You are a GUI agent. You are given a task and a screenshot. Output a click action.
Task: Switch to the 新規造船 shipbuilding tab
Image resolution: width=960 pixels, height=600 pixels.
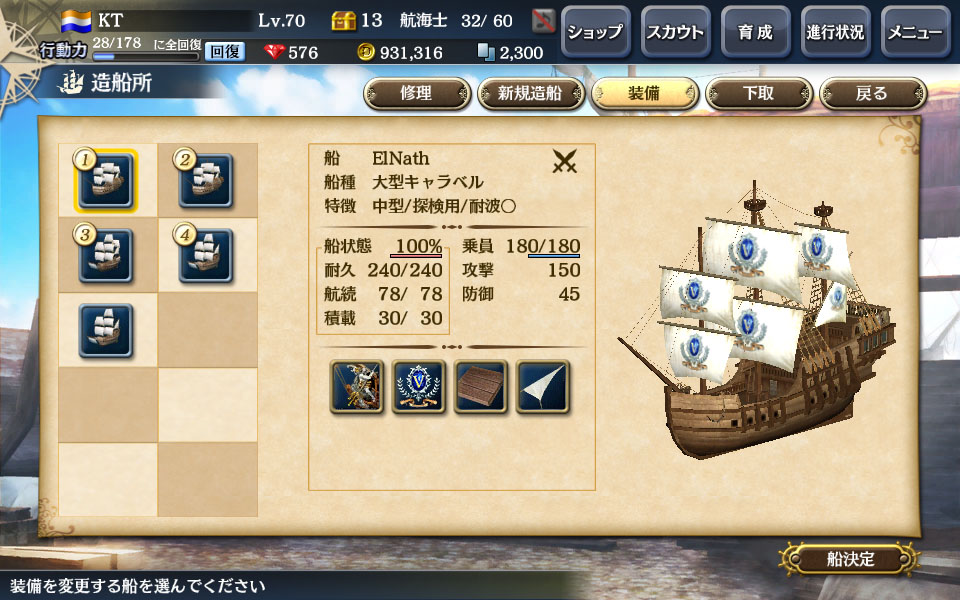pos(531,94)
